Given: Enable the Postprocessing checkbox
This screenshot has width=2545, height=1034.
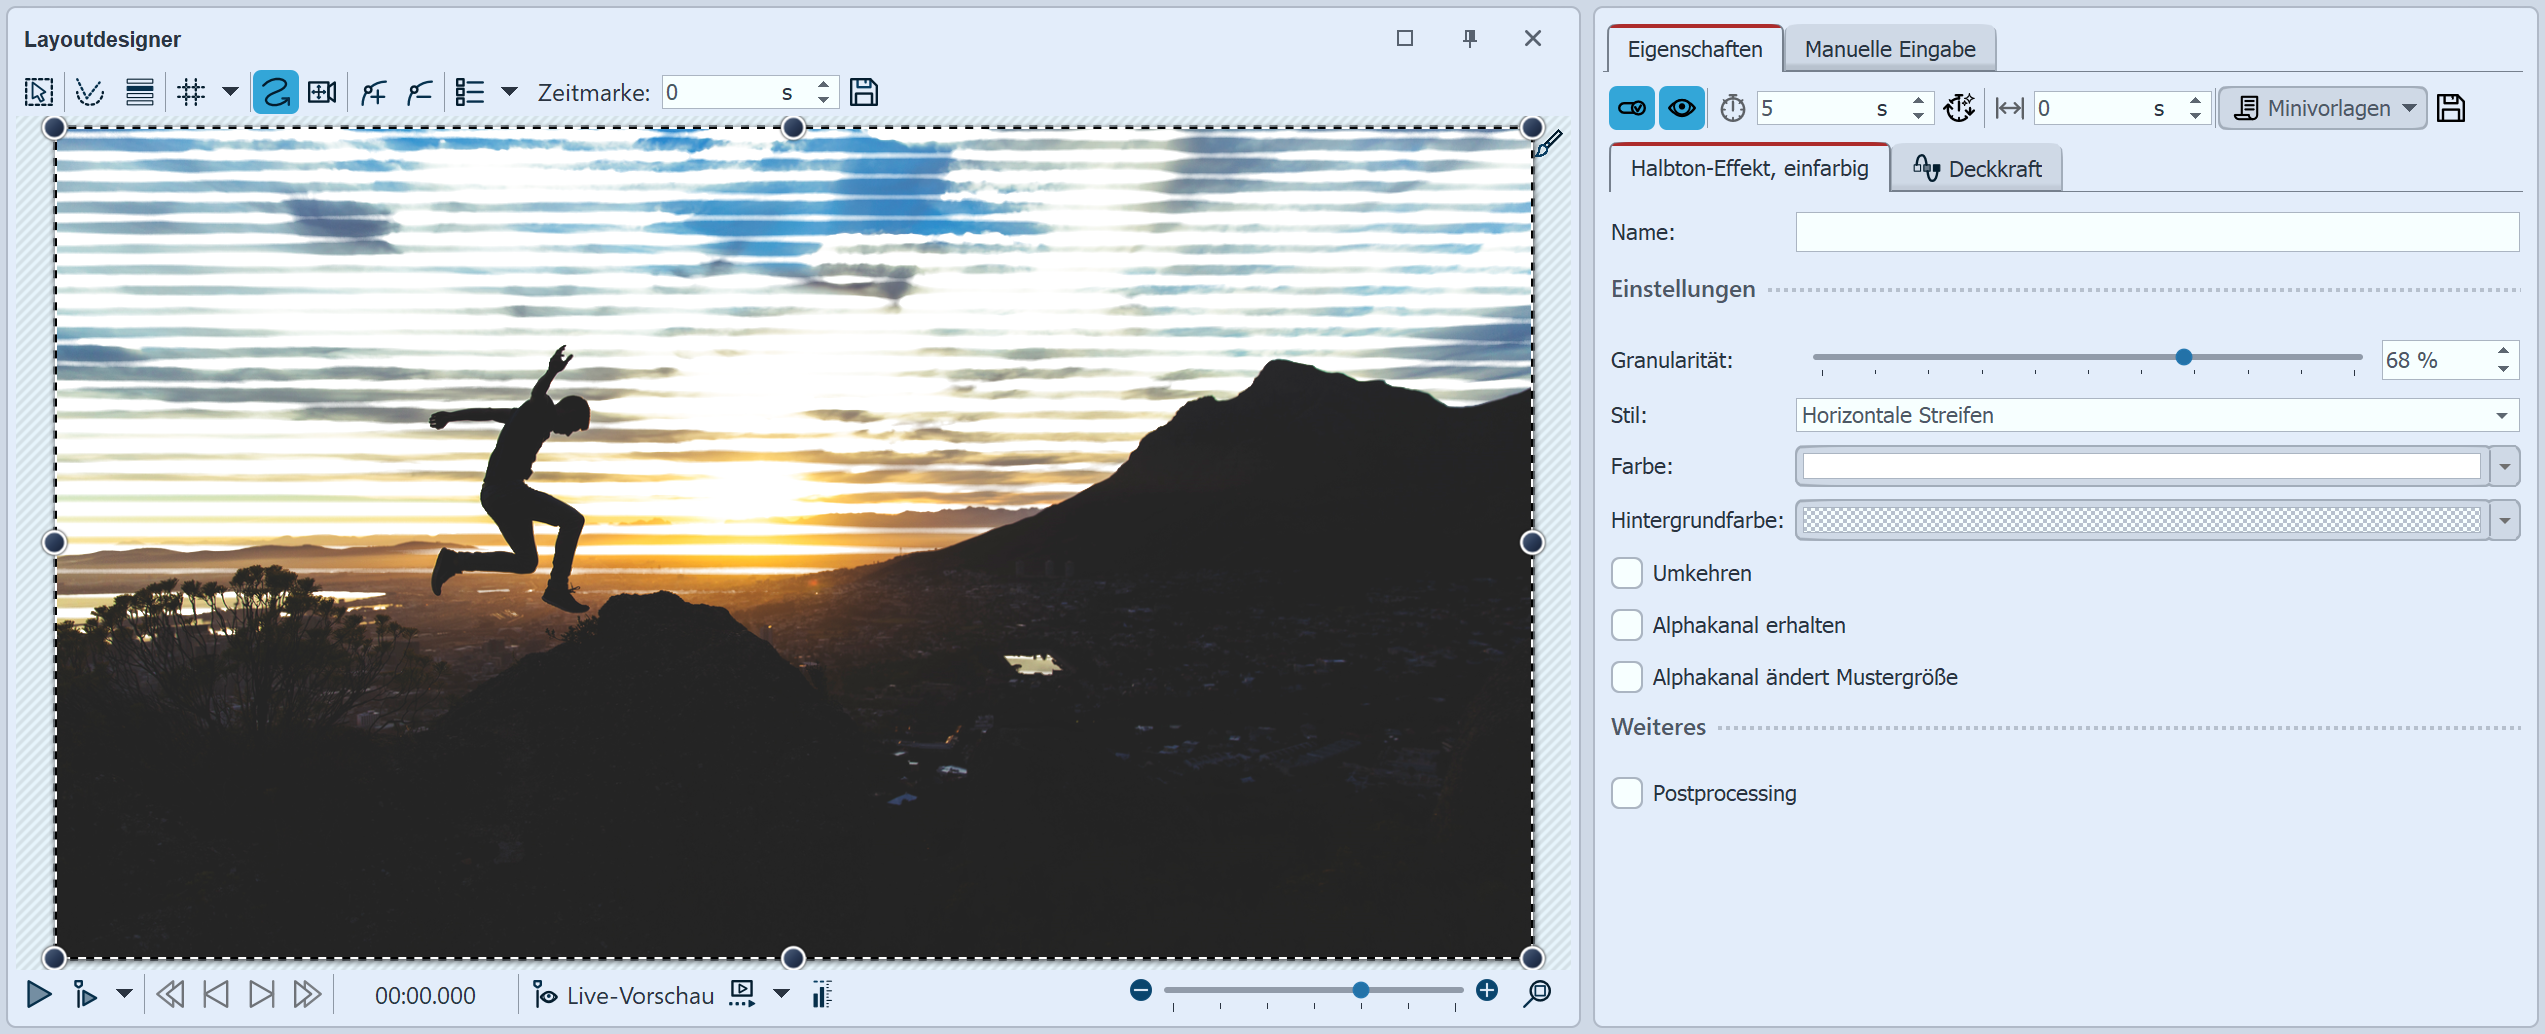Looking at the screenshot, I should [x=1627, y=793].
